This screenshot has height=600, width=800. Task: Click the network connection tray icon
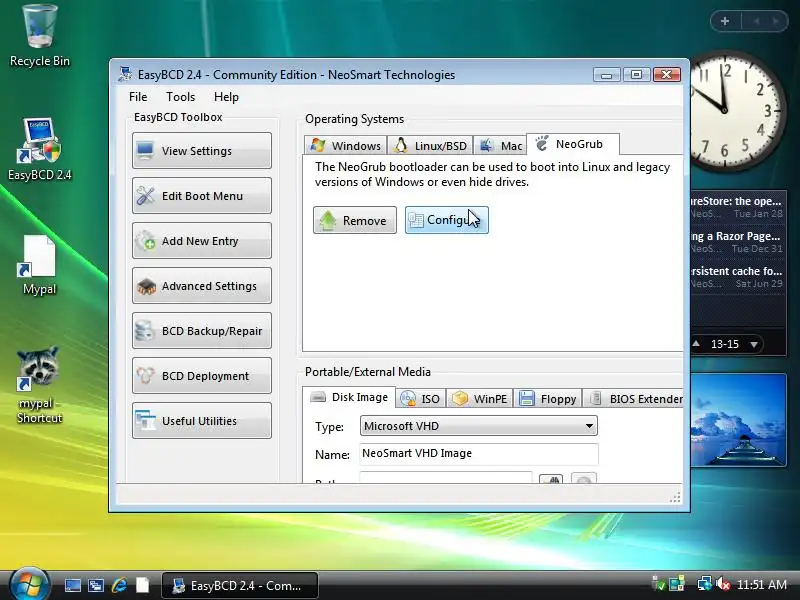coord(705,584)
